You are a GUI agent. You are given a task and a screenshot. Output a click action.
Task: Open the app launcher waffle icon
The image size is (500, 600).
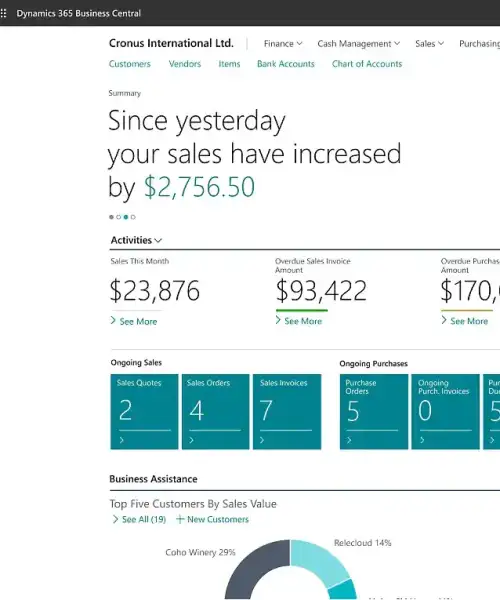tap(3, 13)
